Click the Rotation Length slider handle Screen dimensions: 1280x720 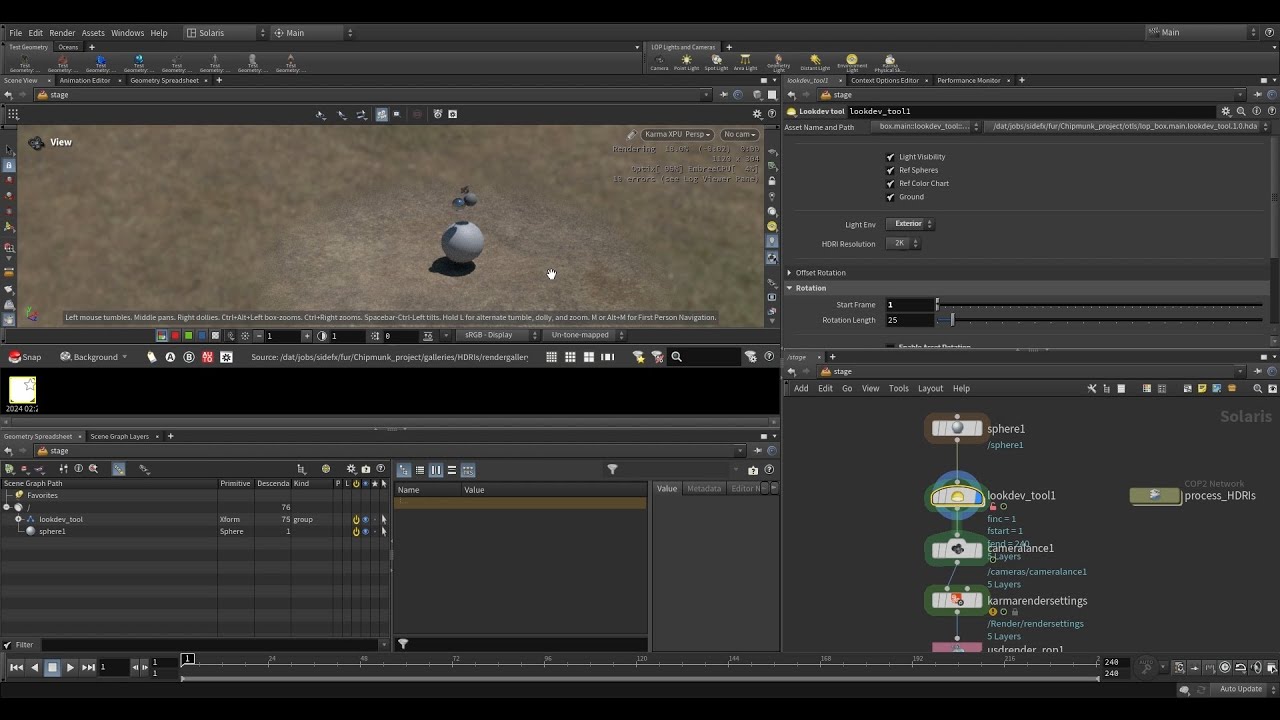click(952, 320)
